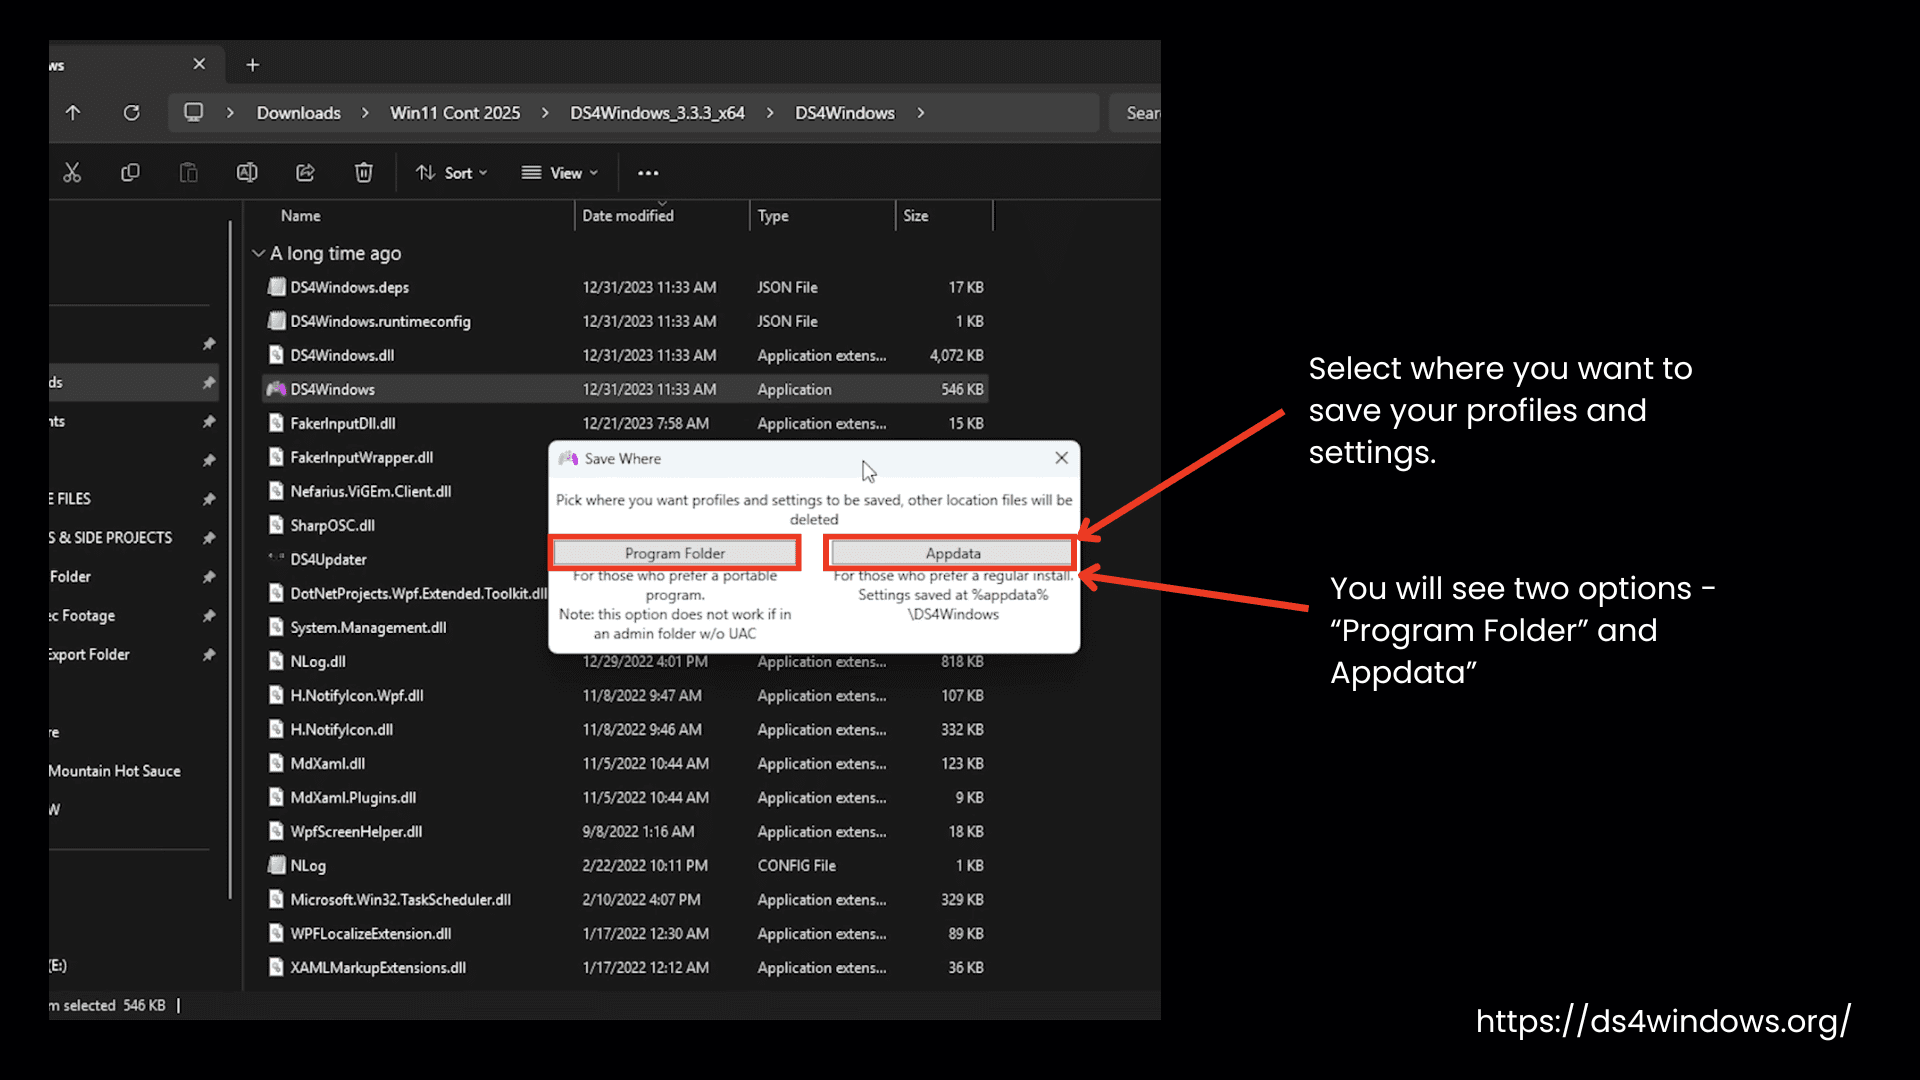Viewport: 1920px width, 1080px height.
Task: Go to Win11 Cont 2025 breadcrumb
Action: [x=455, y=113]
